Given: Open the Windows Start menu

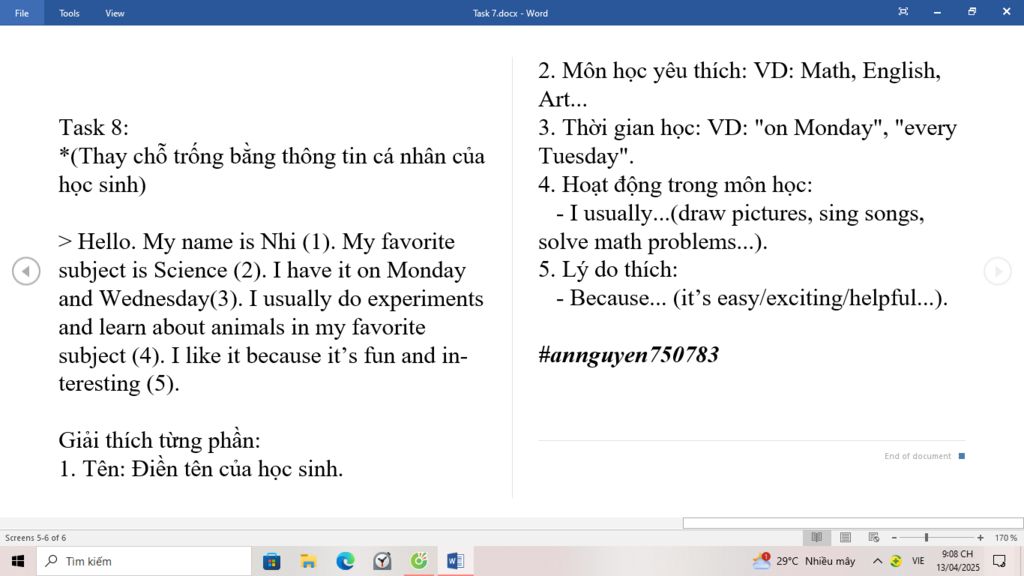Looking at the screenshot, I should pos(18,561).
